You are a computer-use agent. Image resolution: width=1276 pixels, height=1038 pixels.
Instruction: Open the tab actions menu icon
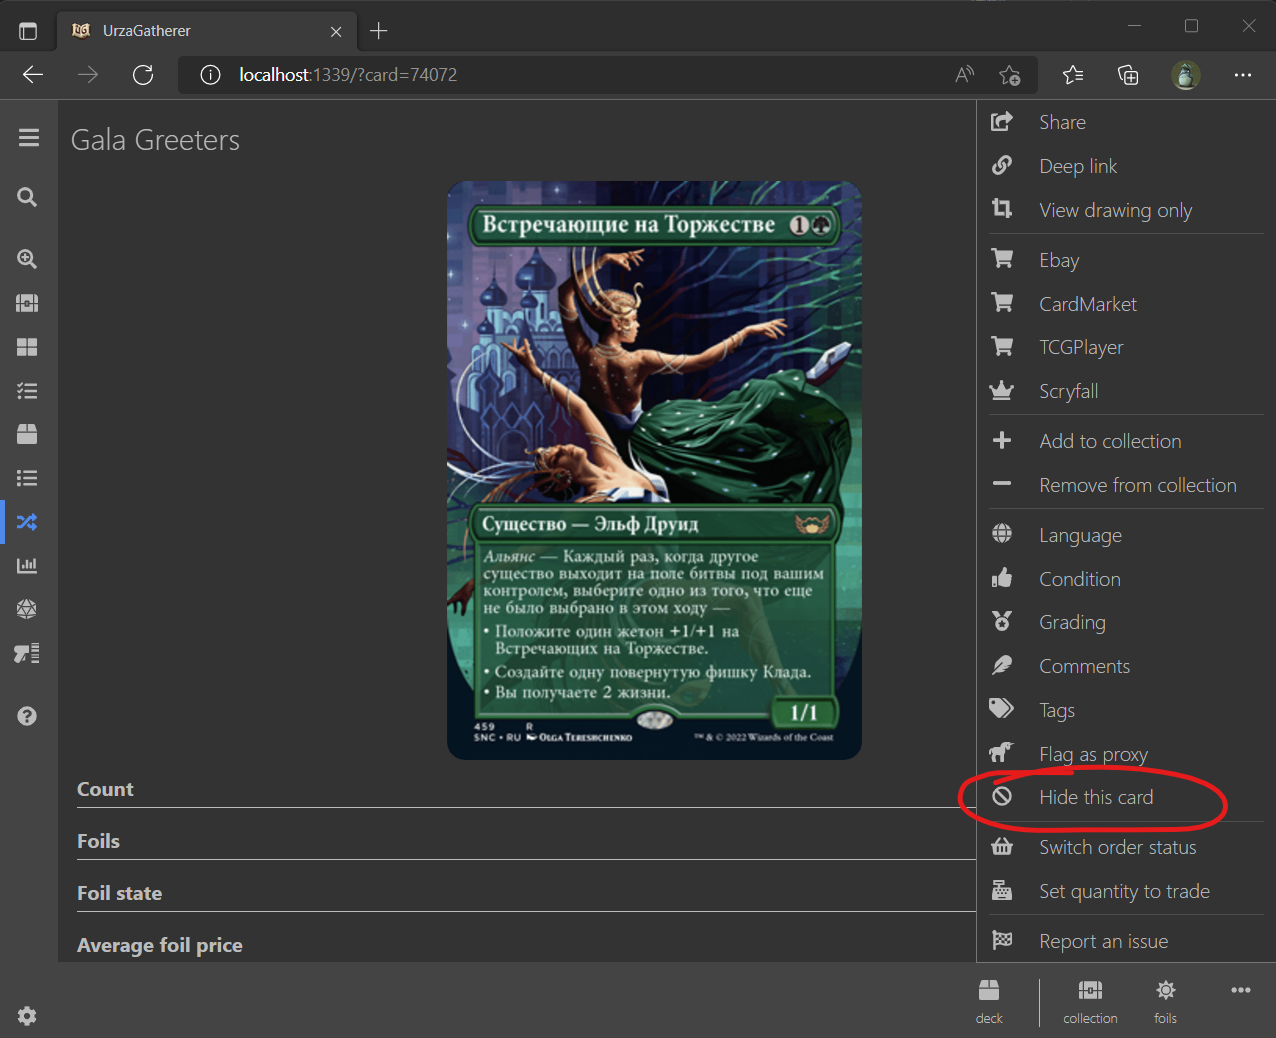click(28, 31)
